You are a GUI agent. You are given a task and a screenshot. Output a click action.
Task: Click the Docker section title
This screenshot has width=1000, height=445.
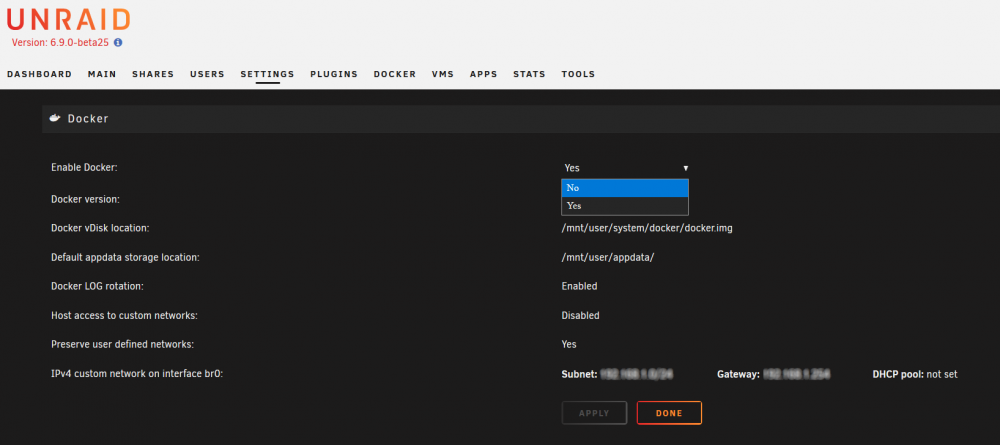[88, 119]
